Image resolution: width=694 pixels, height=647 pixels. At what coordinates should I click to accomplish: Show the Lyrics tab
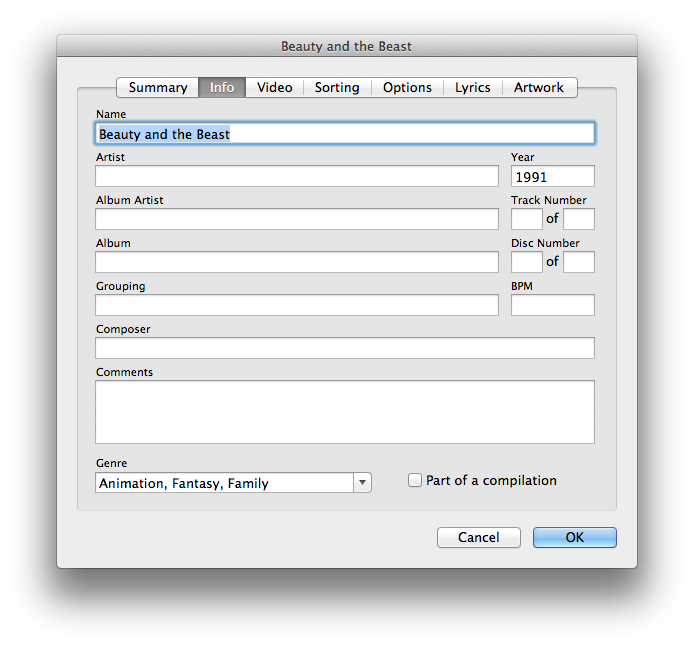point(472,87)
